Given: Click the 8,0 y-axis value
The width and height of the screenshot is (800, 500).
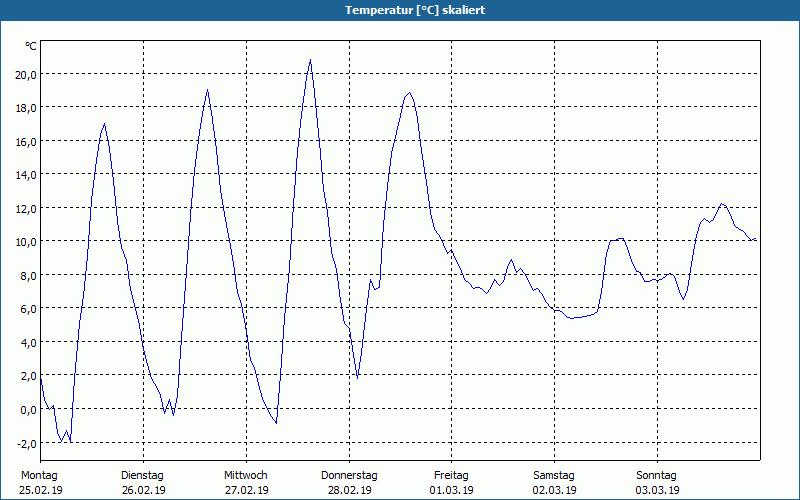Looking at the screenshot, I should tap(28, 276).
